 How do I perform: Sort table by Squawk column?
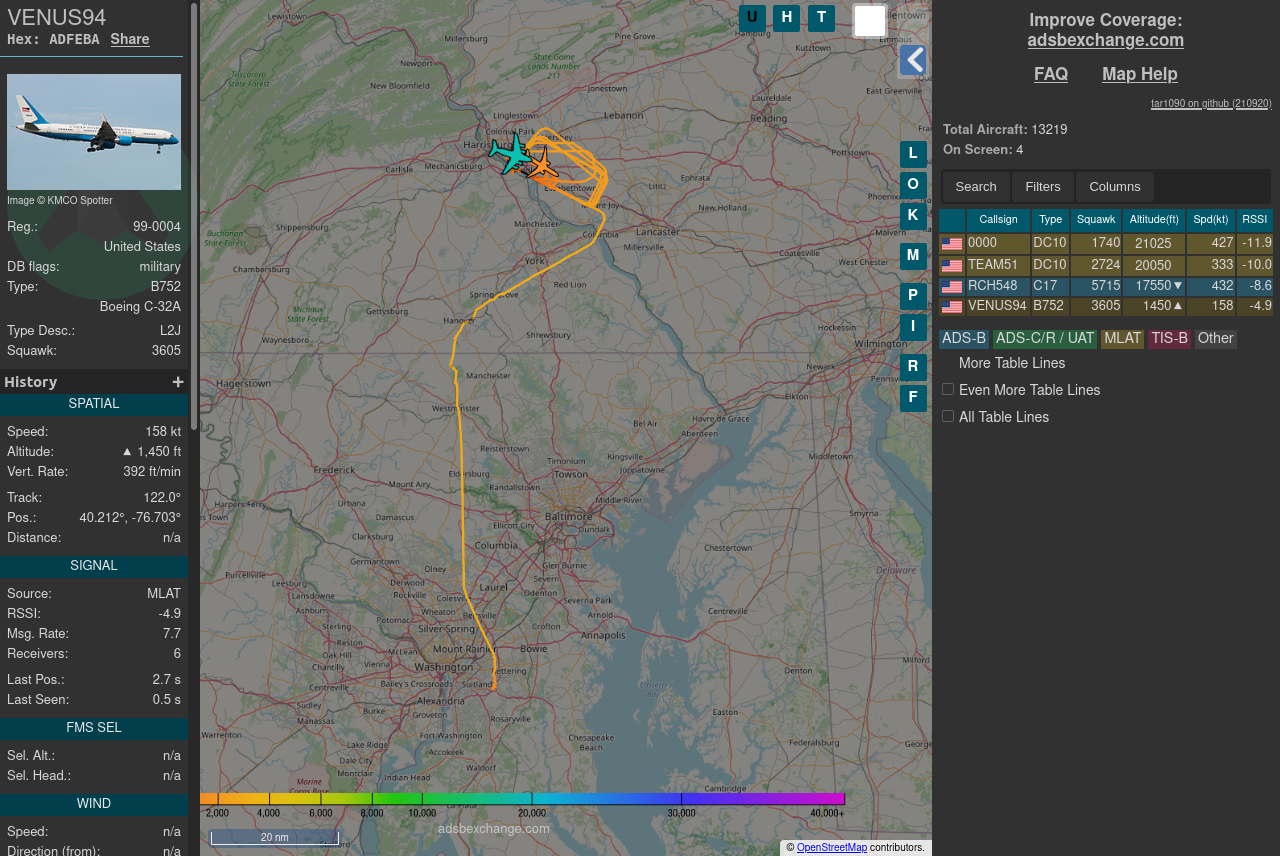click(1096, 220)
